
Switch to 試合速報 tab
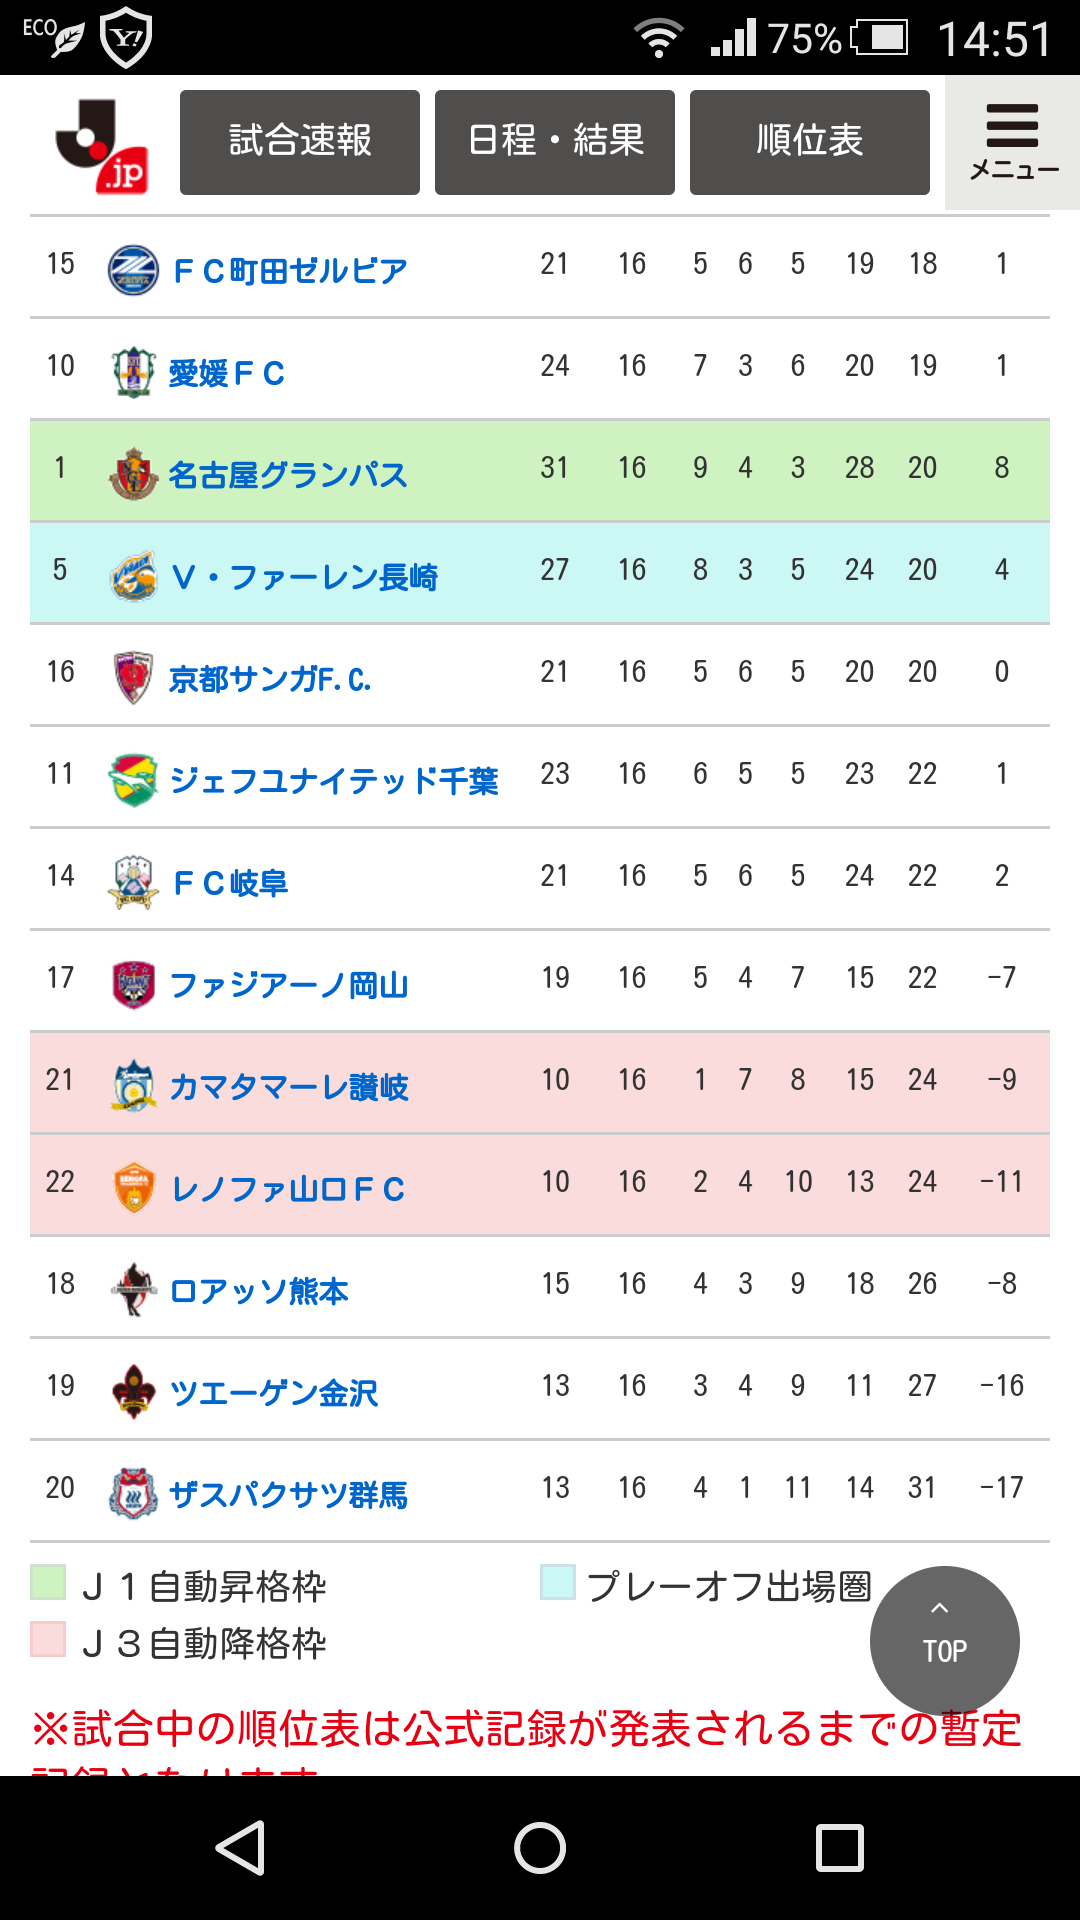(300, 142)
